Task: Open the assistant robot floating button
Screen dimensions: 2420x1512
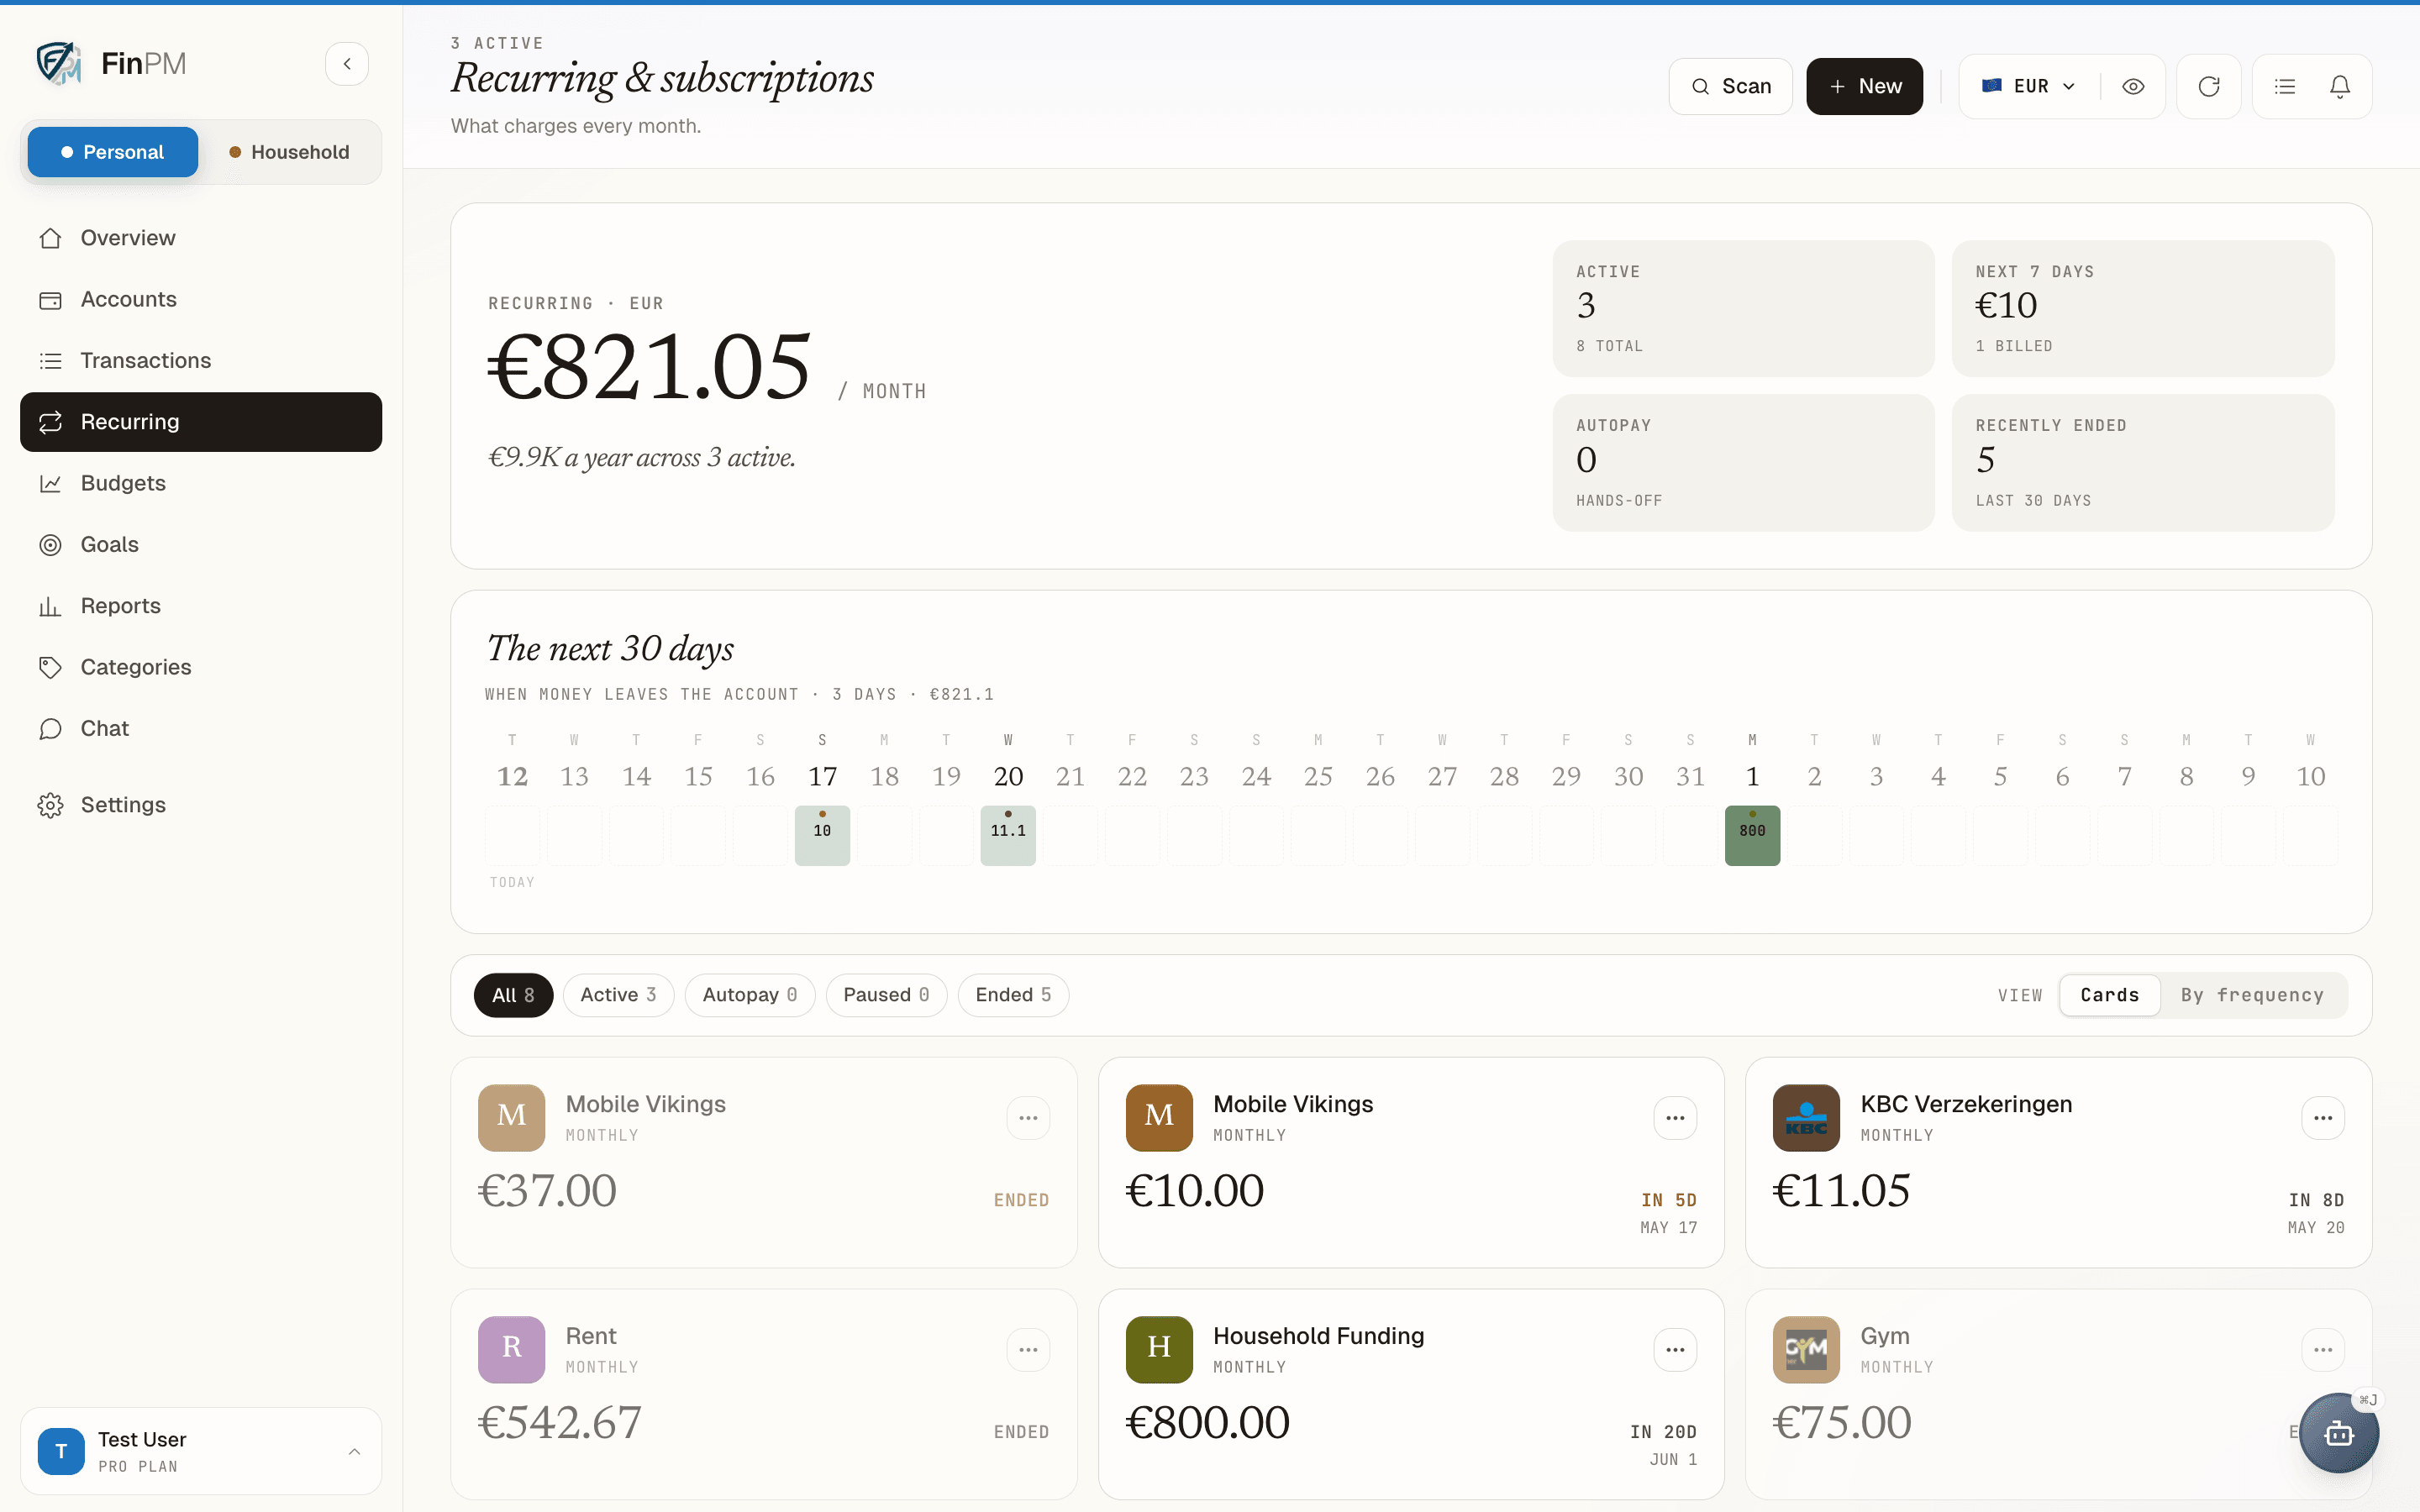Action: click(x=2339, y=1433)
